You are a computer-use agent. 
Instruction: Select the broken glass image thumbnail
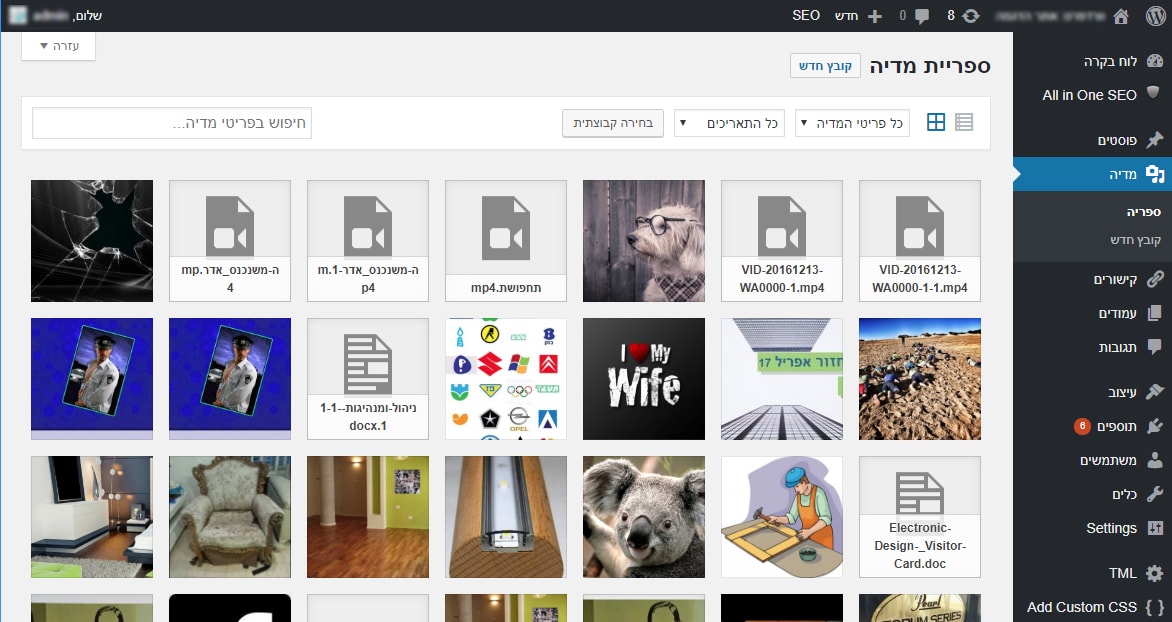[92, 241]
